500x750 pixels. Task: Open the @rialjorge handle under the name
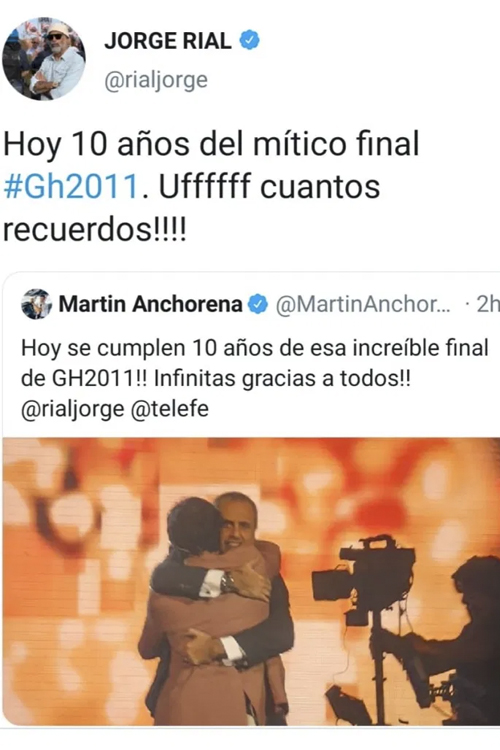[x=156, y=80]
